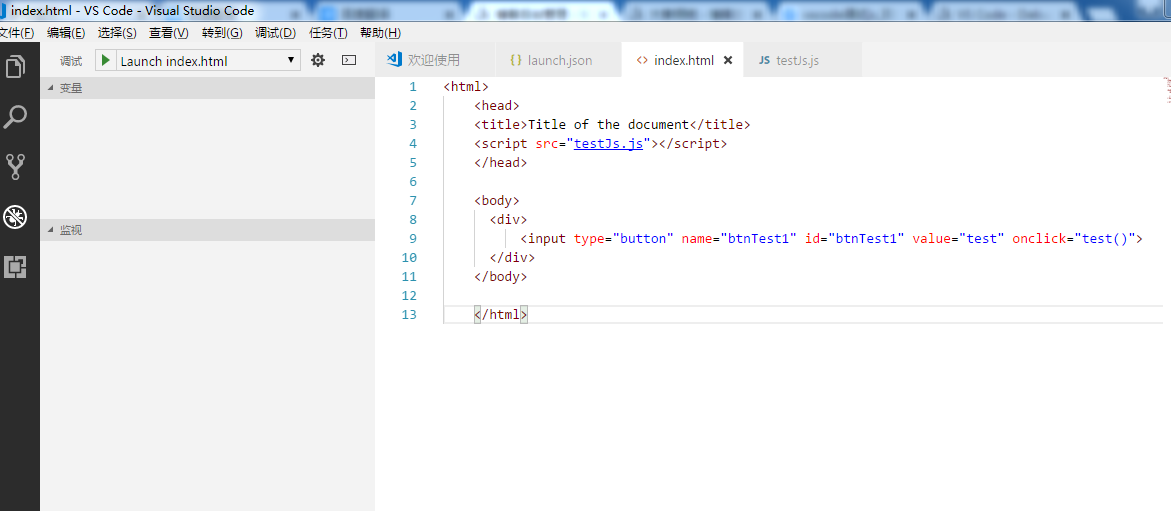This screenshot has width=1171, height=511.
Task: Open the 帮助(H) menu
Action: tap(380, 33)
